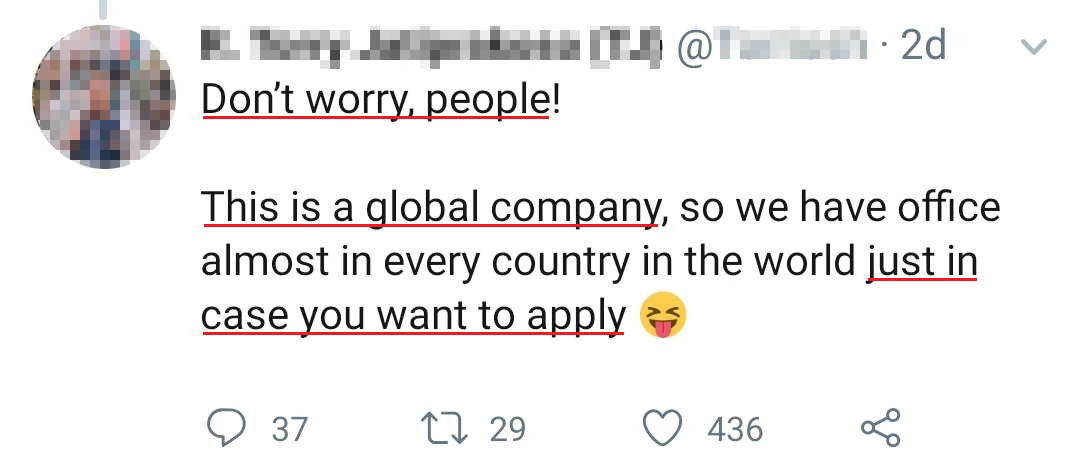Viewport: 1080px width, 461px height.
Task: Click the reply count showing 37
Action: point(289,429)
